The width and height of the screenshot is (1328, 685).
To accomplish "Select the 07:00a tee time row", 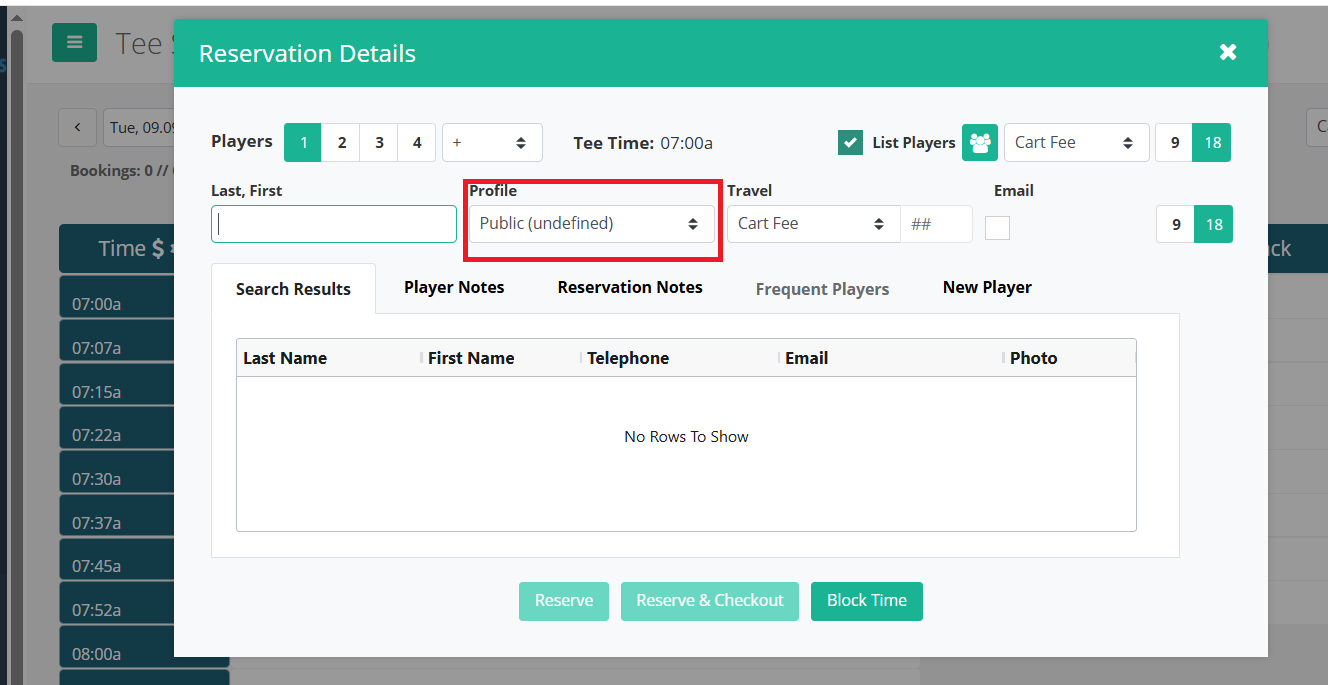I will click(x=117, y=298).
